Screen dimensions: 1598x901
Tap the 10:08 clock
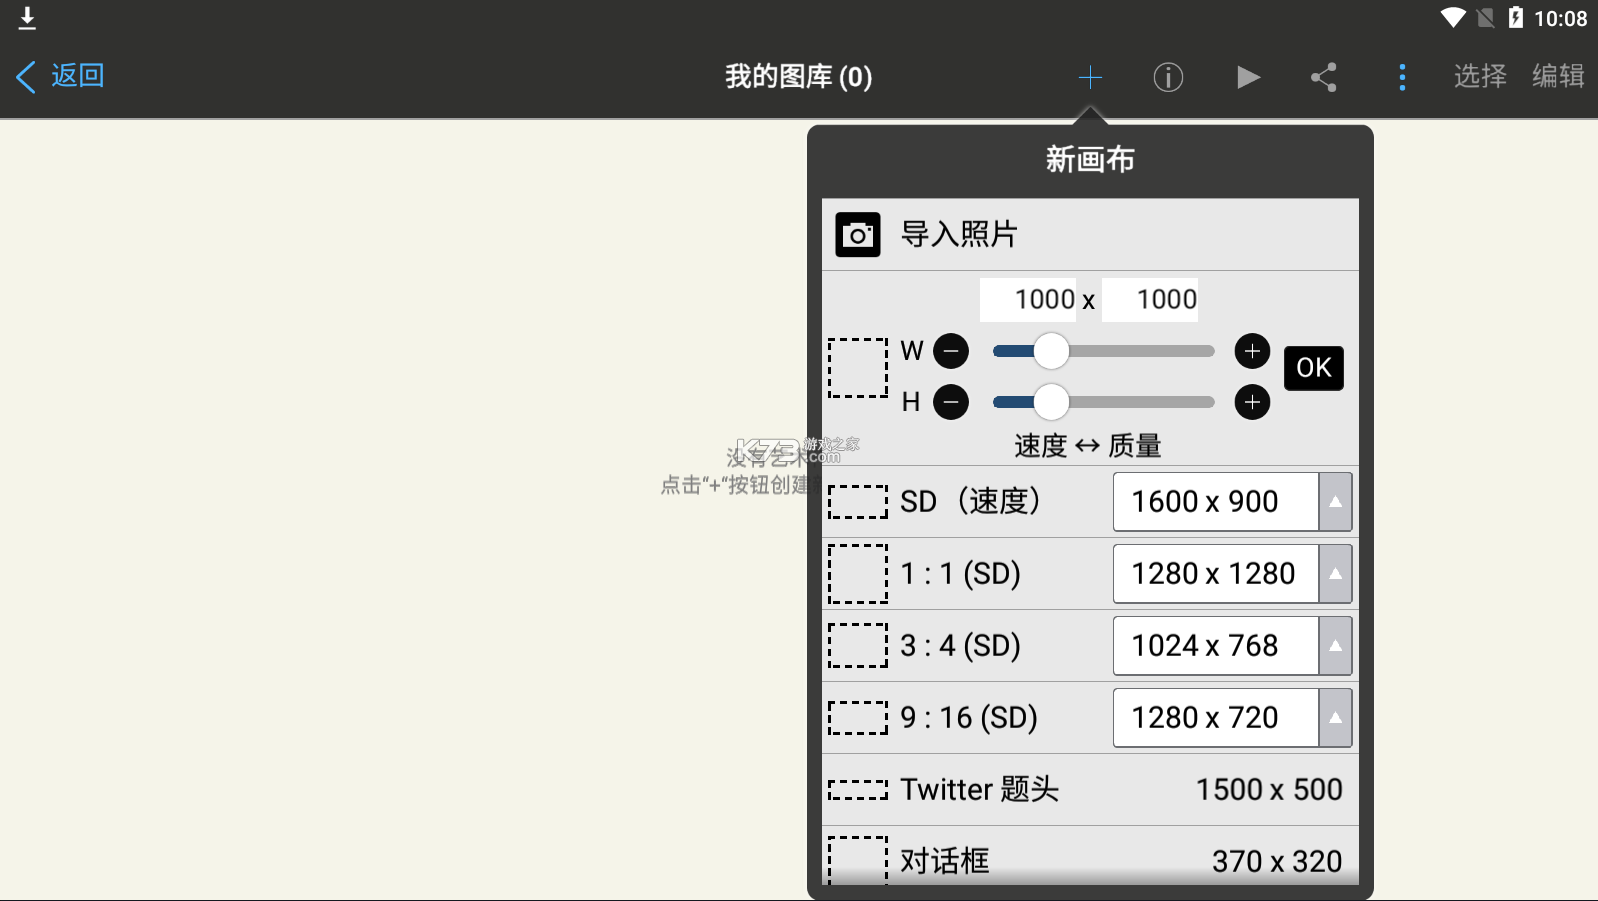1560,19
